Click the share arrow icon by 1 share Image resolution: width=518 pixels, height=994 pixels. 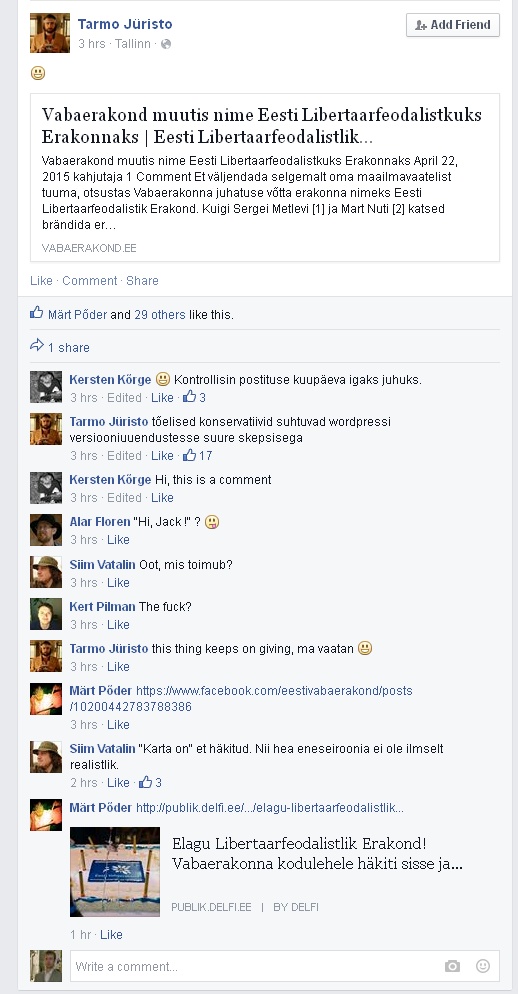click(37, 346)
